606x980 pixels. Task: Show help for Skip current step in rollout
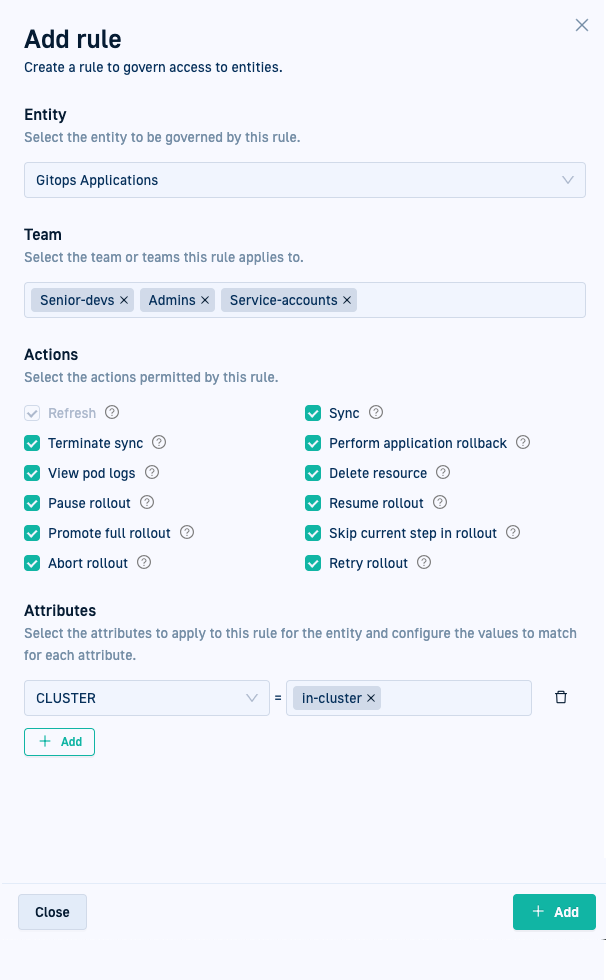(513, 533)
